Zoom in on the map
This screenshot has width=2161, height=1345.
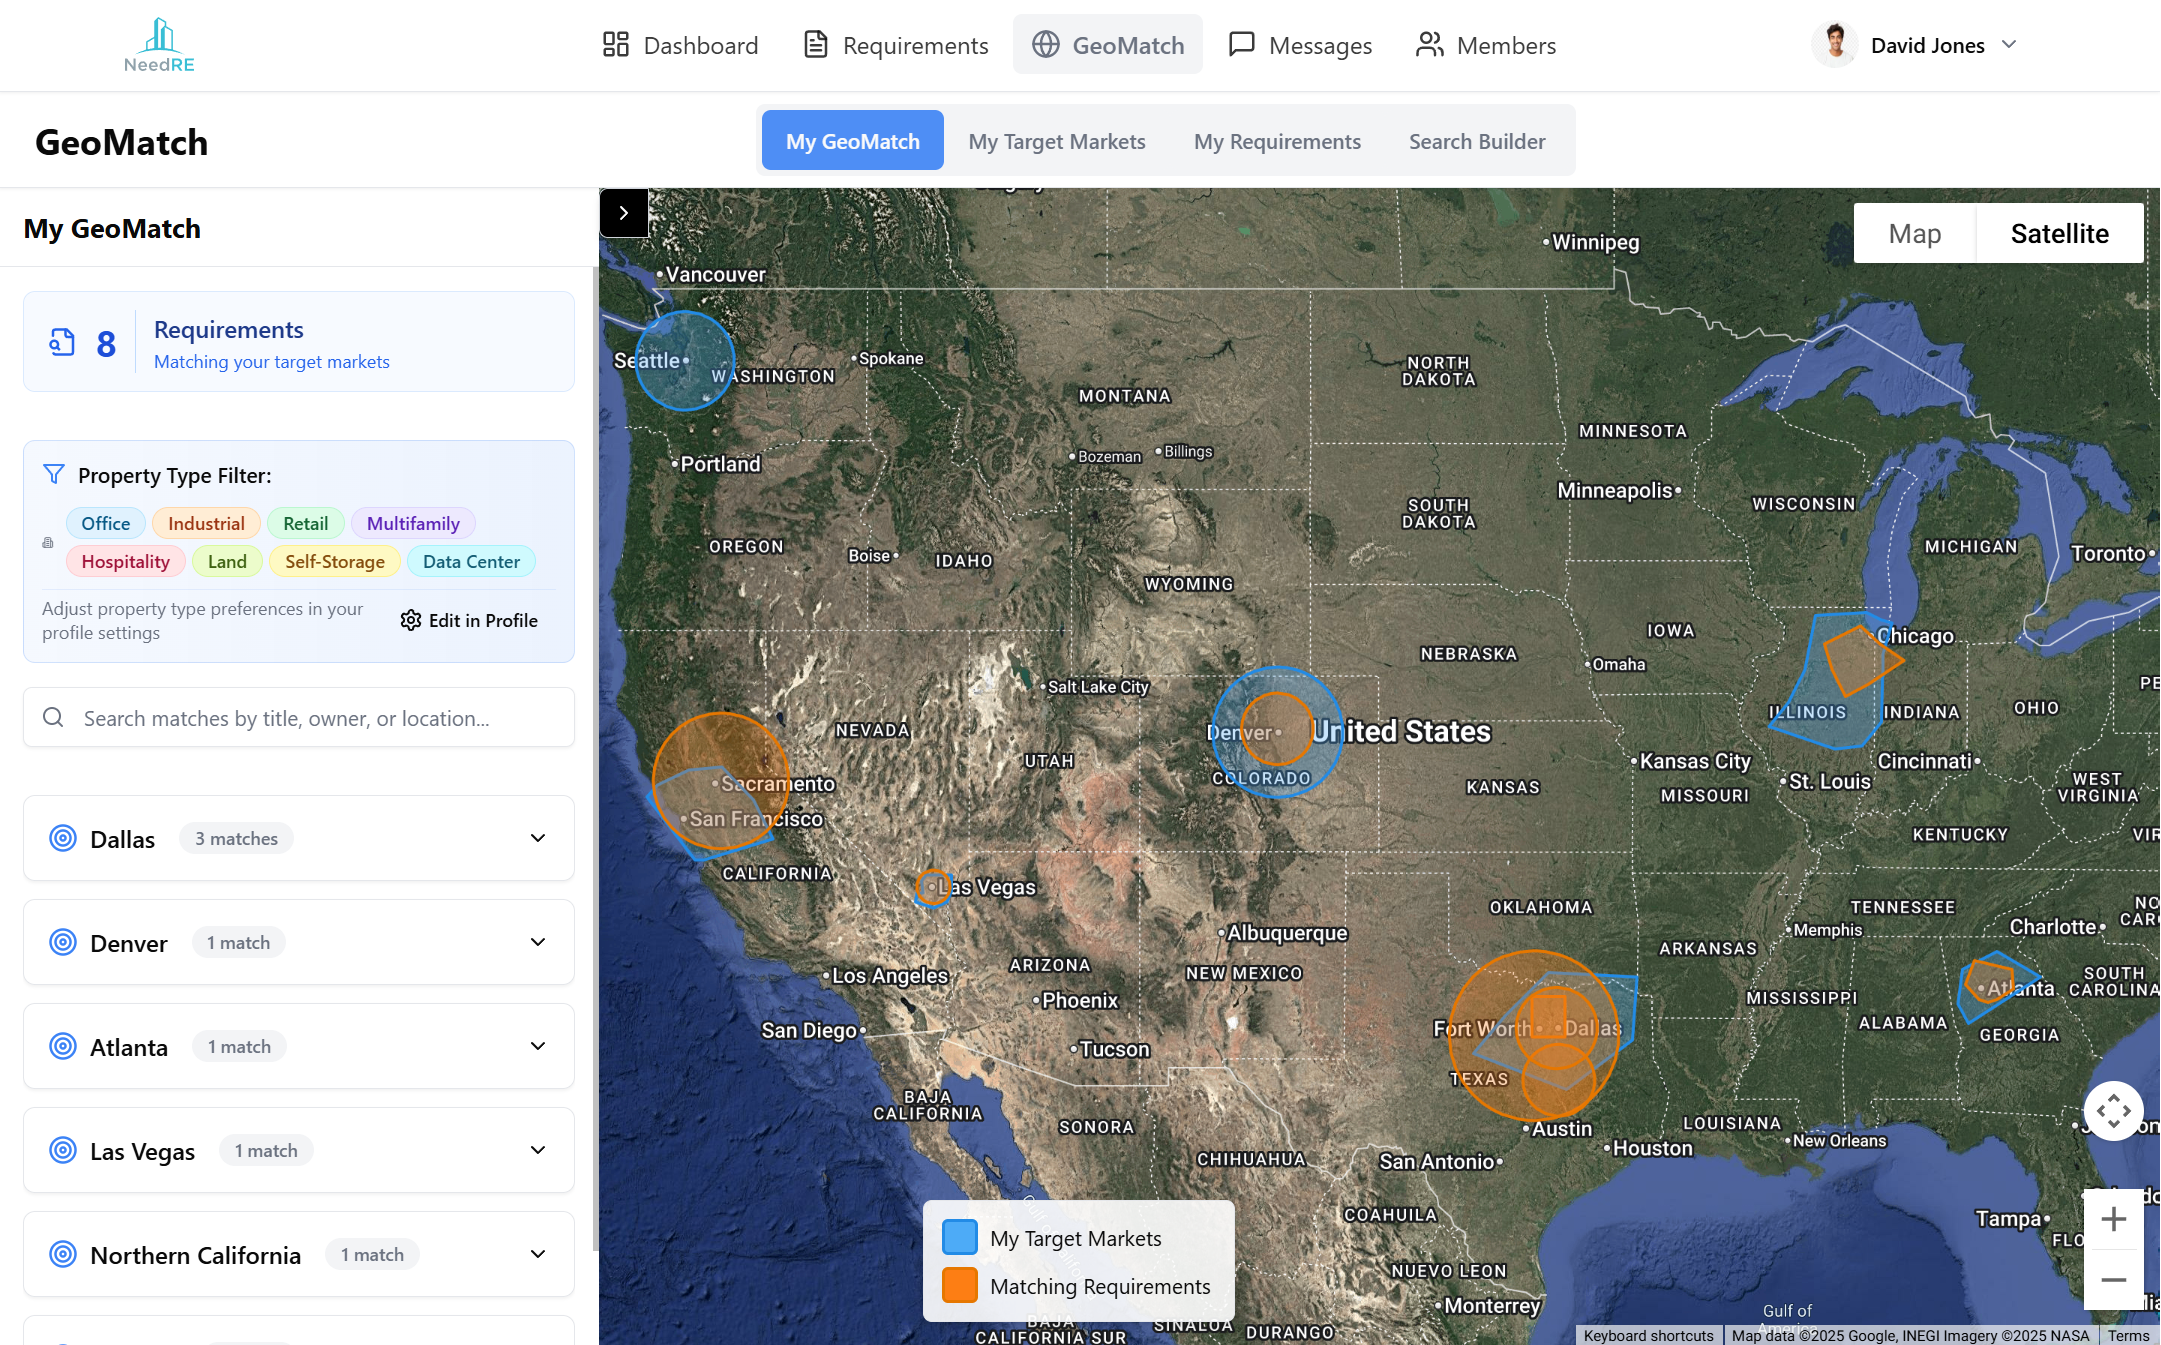(2113, 1219)
